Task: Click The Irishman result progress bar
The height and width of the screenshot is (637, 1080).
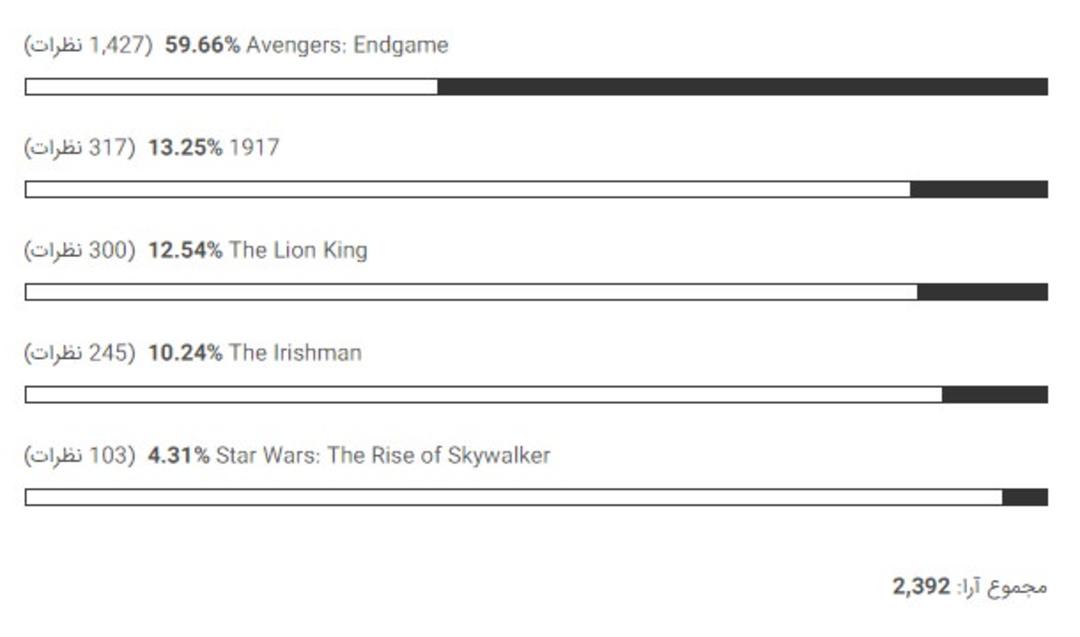Action: (x=536, y=395)
